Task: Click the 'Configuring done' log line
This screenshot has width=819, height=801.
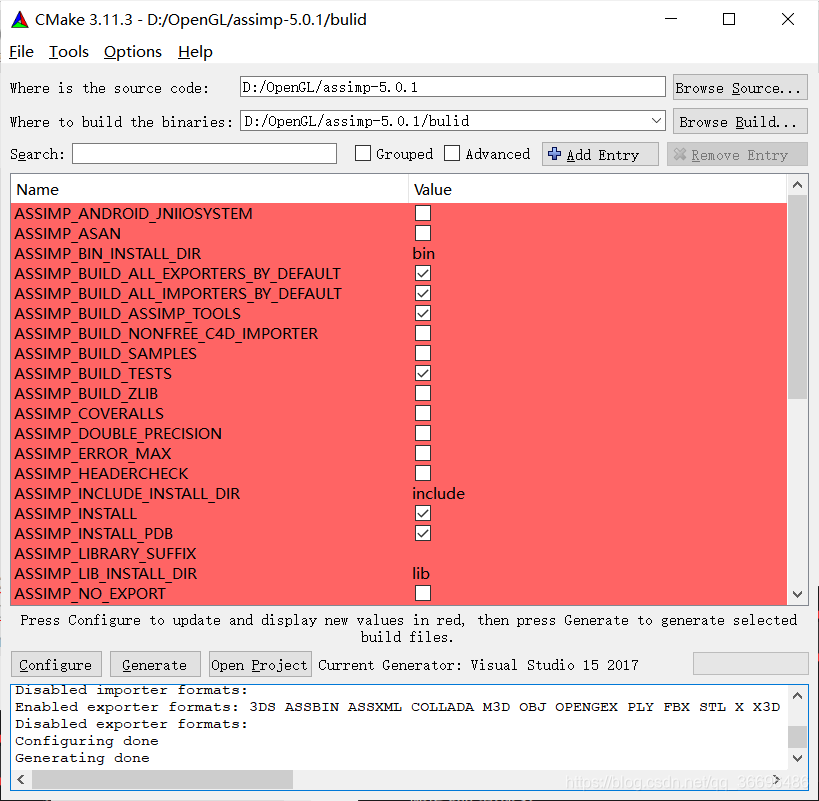Action: click(86, 741)
